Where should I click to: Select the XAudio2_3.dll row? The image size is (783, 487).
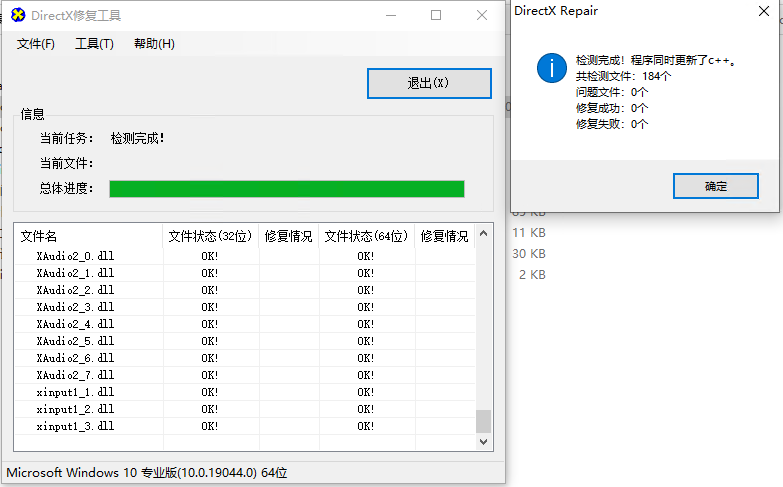[x=245, y=307]
